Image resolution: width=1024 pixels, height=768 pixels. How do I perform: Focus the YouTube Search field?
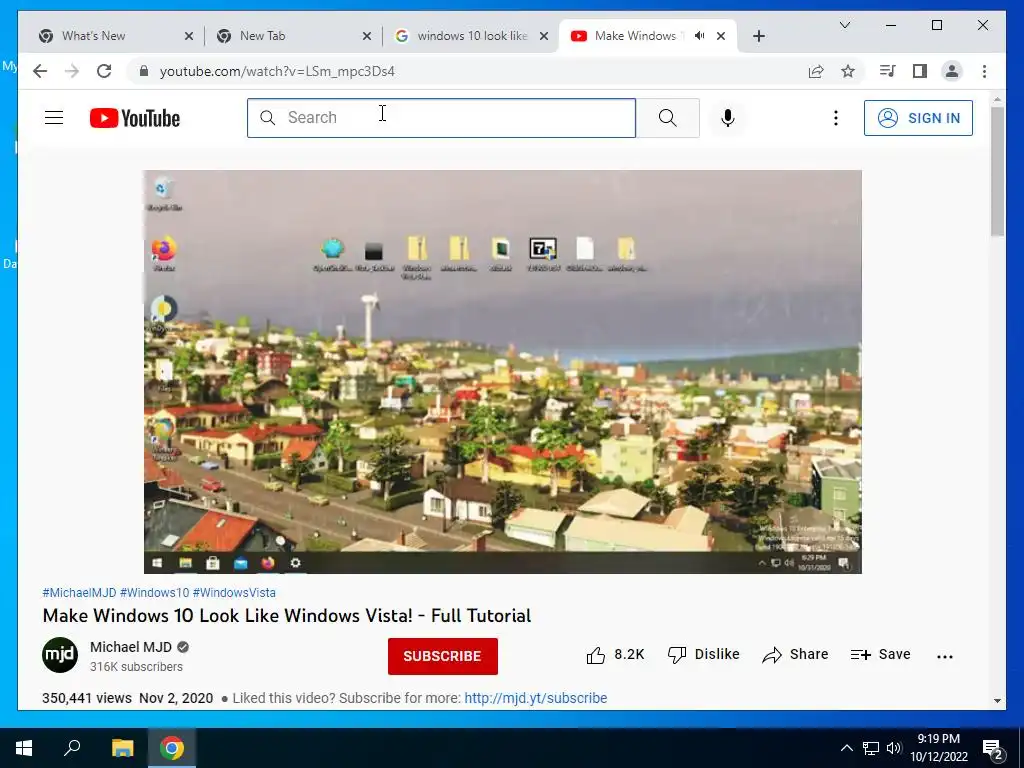point(441,118)
